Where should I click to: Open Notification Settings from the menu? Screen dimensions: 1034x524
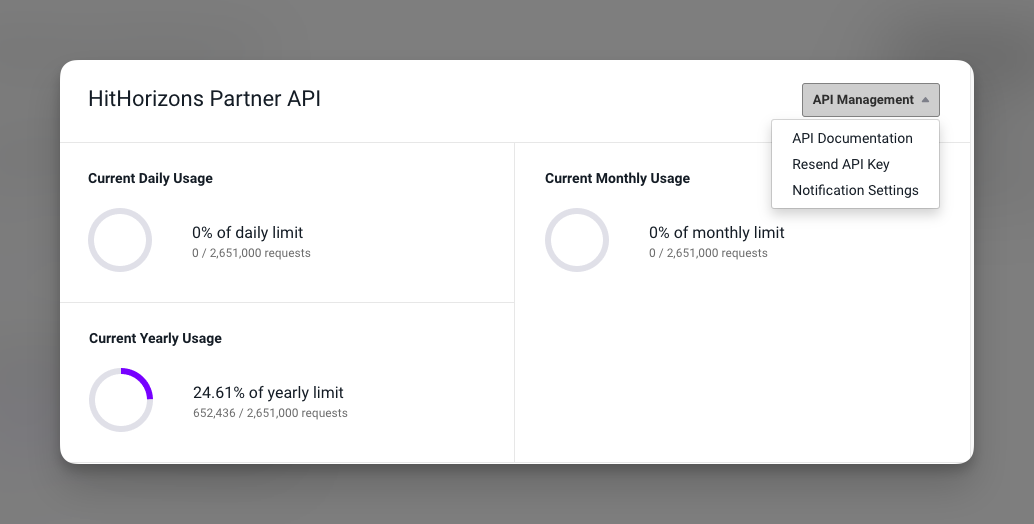point(855,190)
